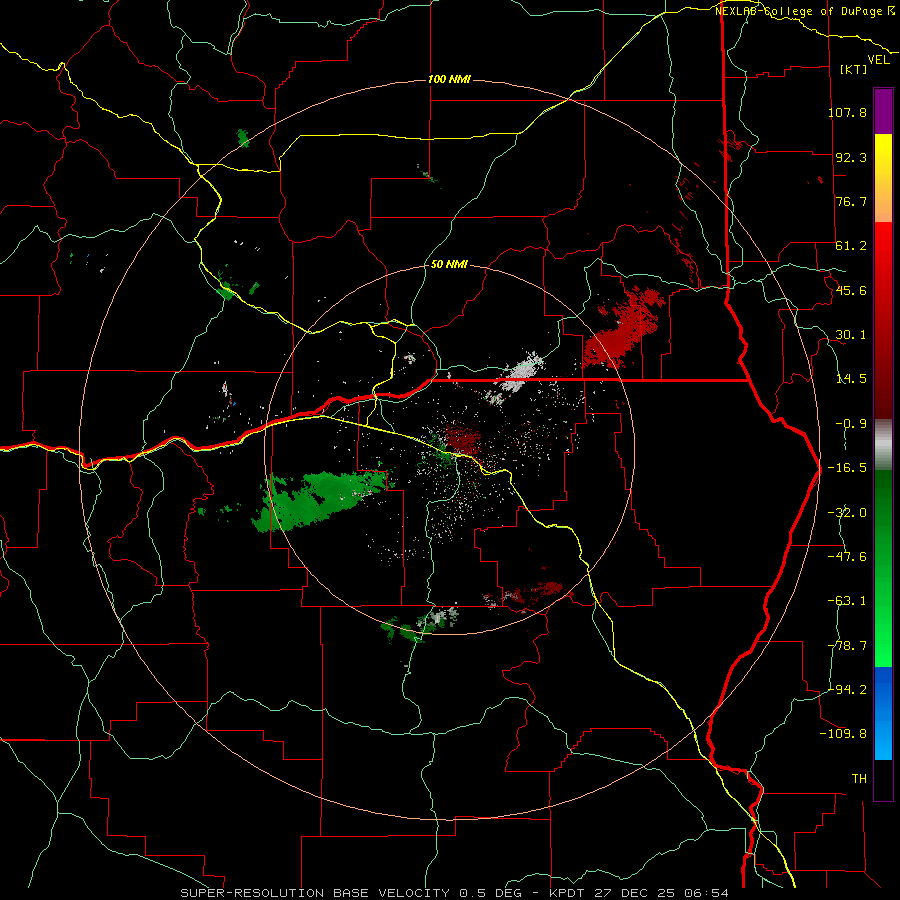Pick the purple segment of velocity color bar

[883, 111]
